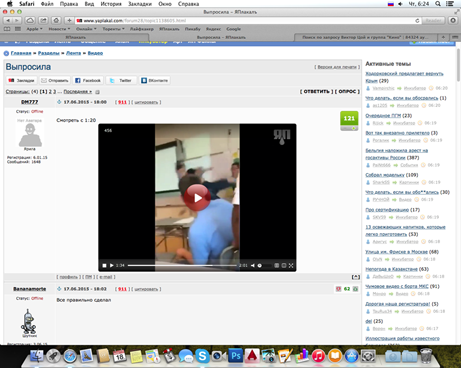Mute video using speaker icon
Image resolution: width=461 pixels, height=368 pixels.
[x=253, y=265]
